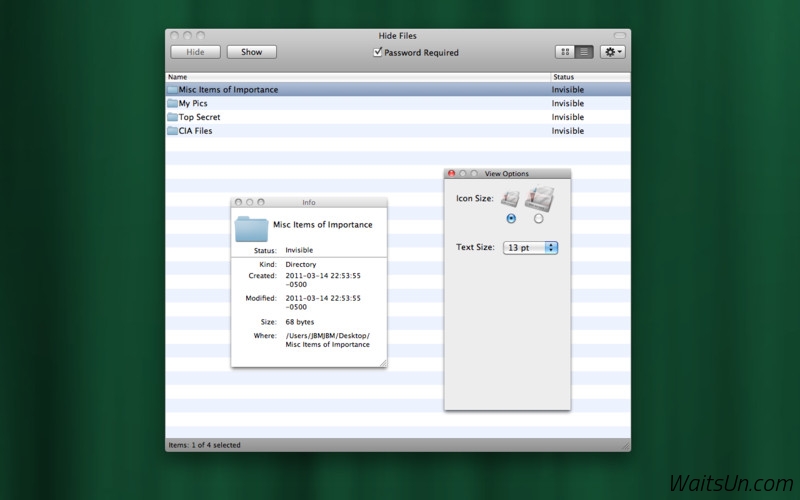The width and height of the screenshot is (800, 500).
Task: Click the My Pics folder icon
Action: (172, 103)
